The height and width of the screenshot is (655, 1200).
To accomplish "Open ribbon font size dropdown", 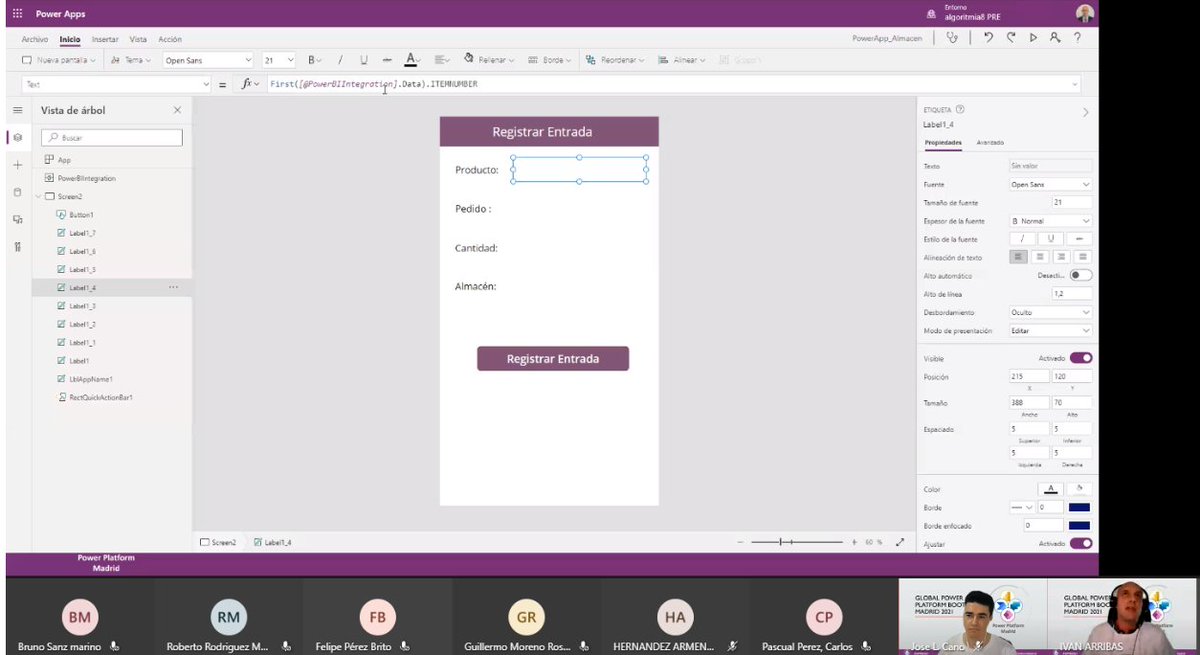I will [x=278, y=60].
